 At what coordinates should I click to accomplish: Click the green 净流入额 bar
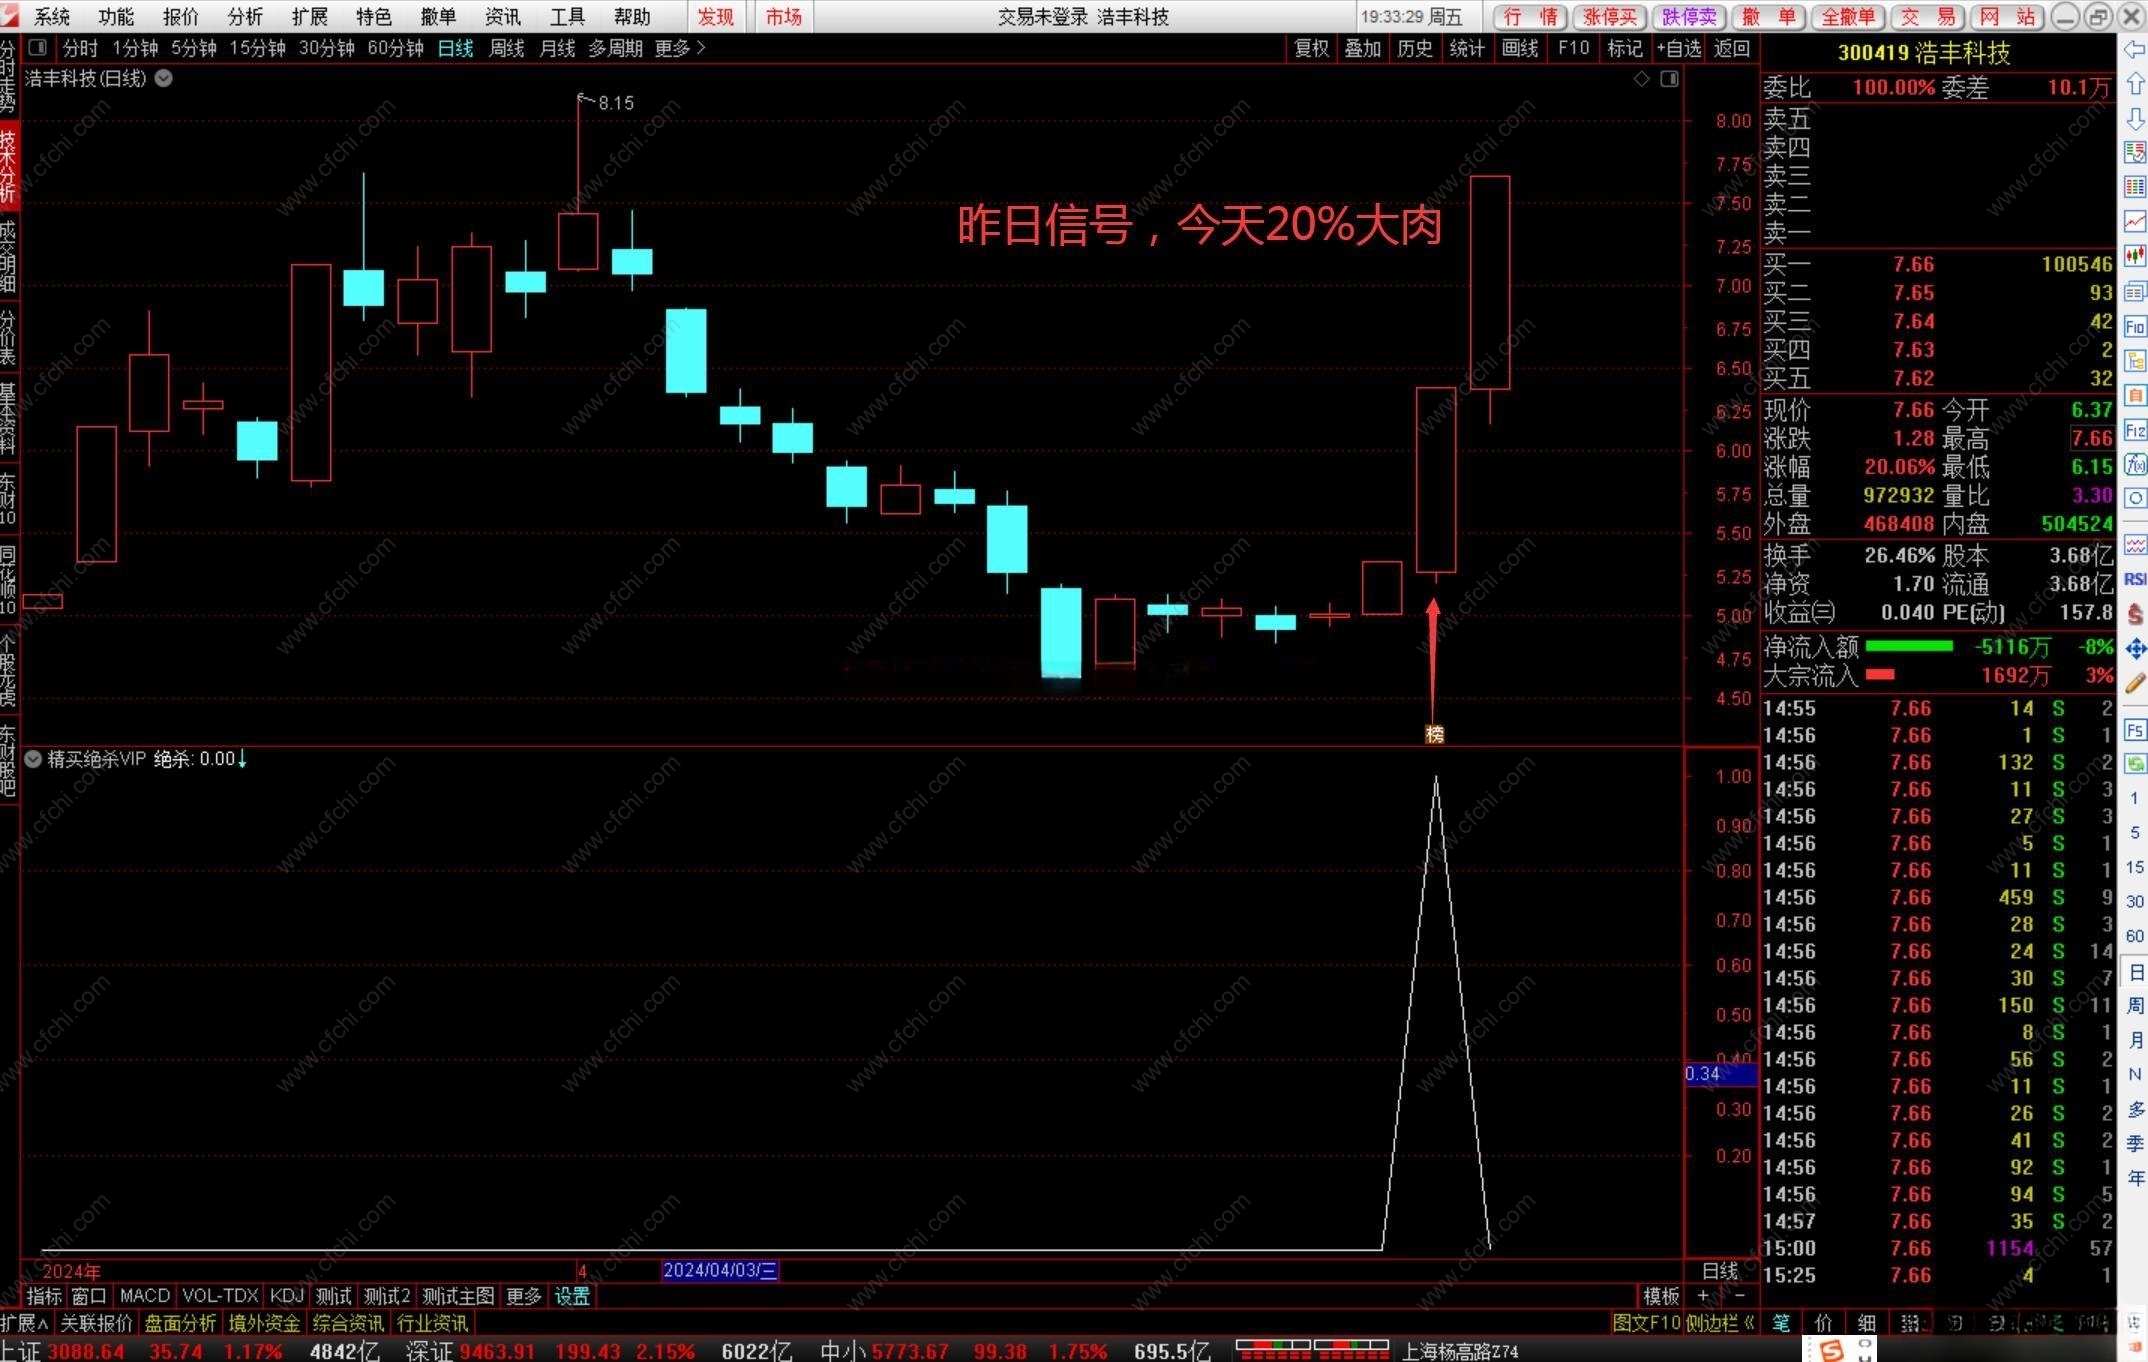1908,646
